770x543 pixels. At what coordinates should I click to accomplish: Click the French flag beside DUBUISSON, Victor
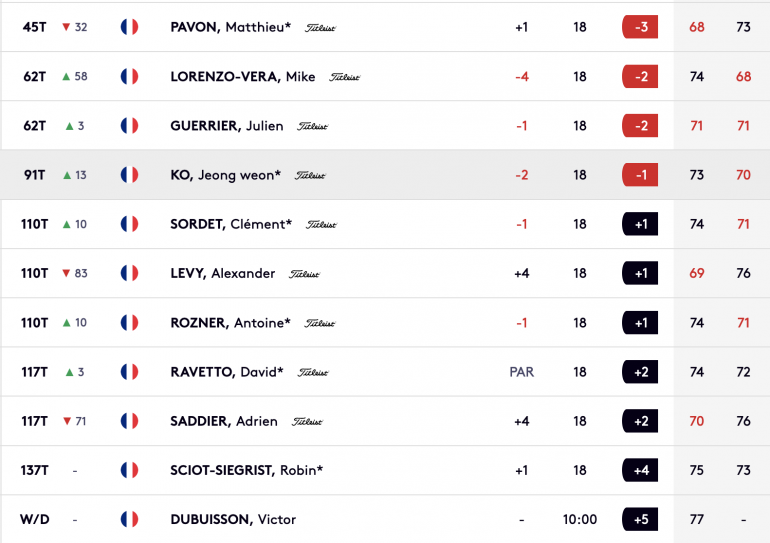click(x=130, y=519)
